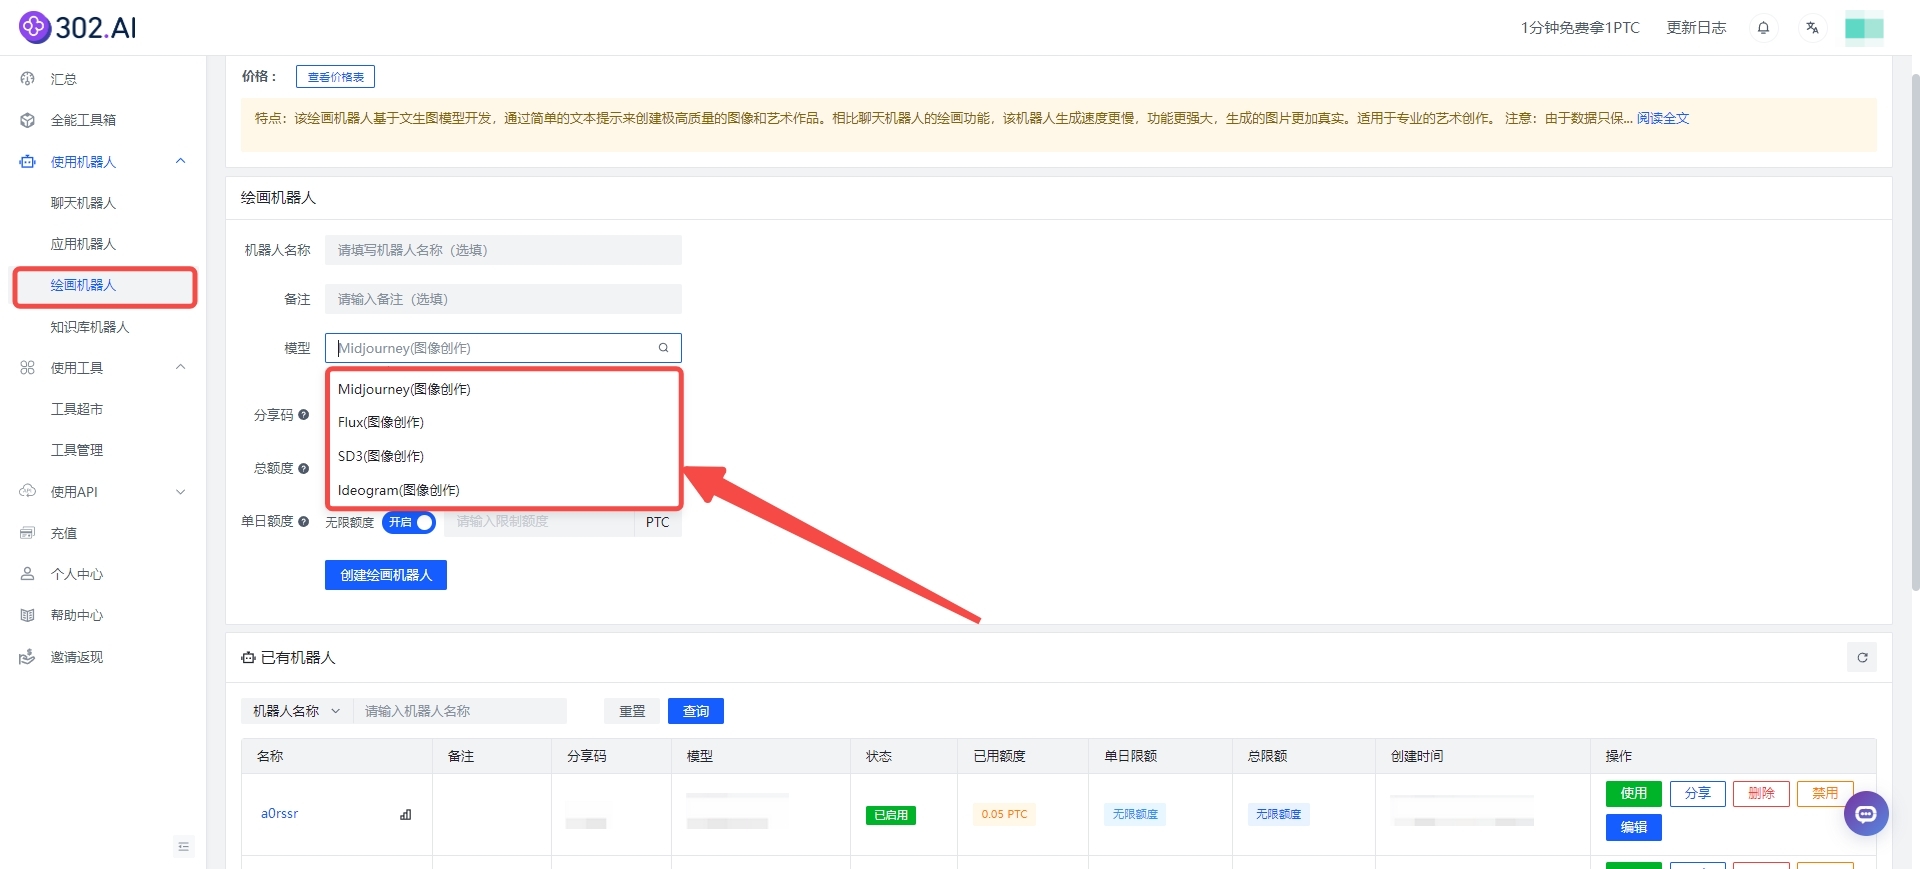Open 聊天机器人 in sidebar
Screen dimensions: 1920x869
(83, 203)
